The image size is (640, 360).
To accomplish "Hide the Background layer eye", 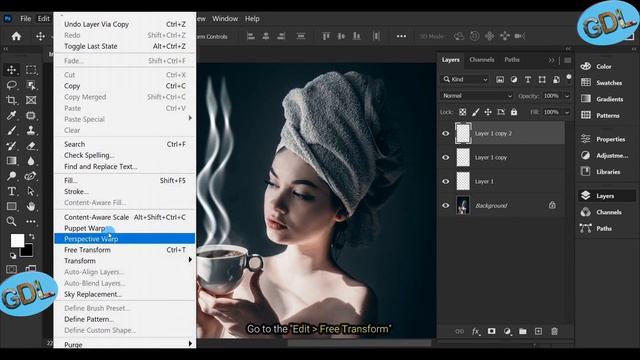I will point(446,206).
